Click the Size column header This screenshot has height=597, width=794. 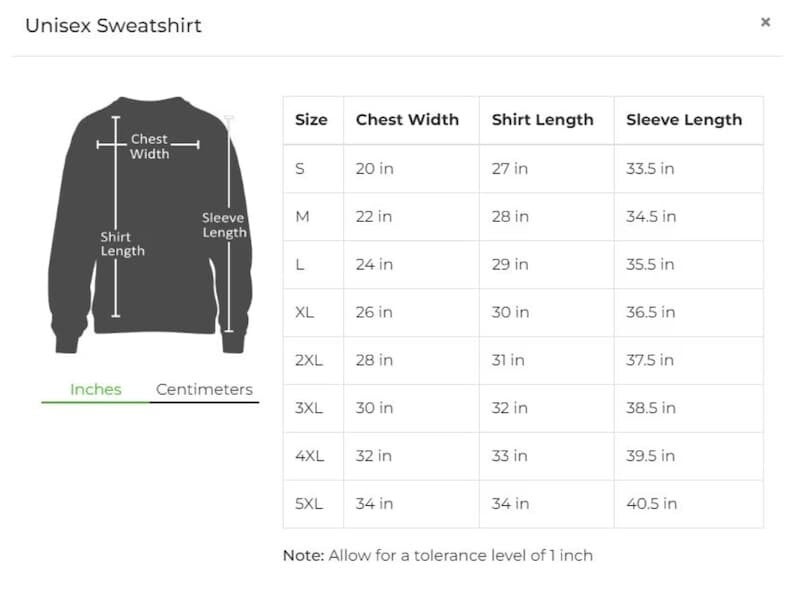311,120
